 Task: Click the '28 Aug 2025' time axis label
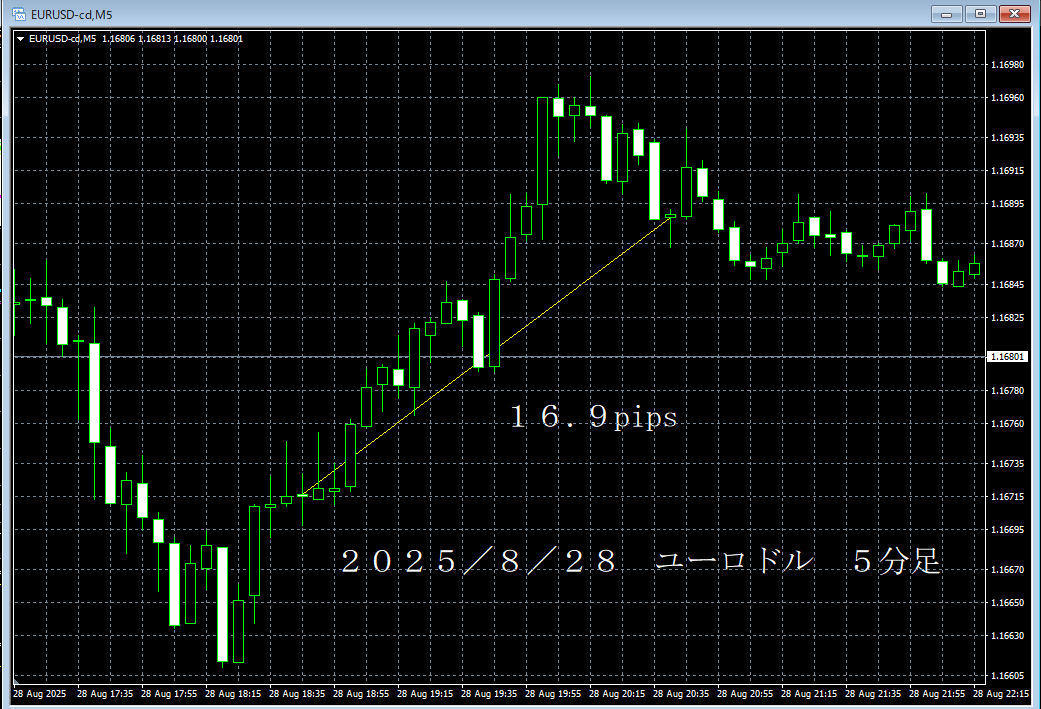40,694
